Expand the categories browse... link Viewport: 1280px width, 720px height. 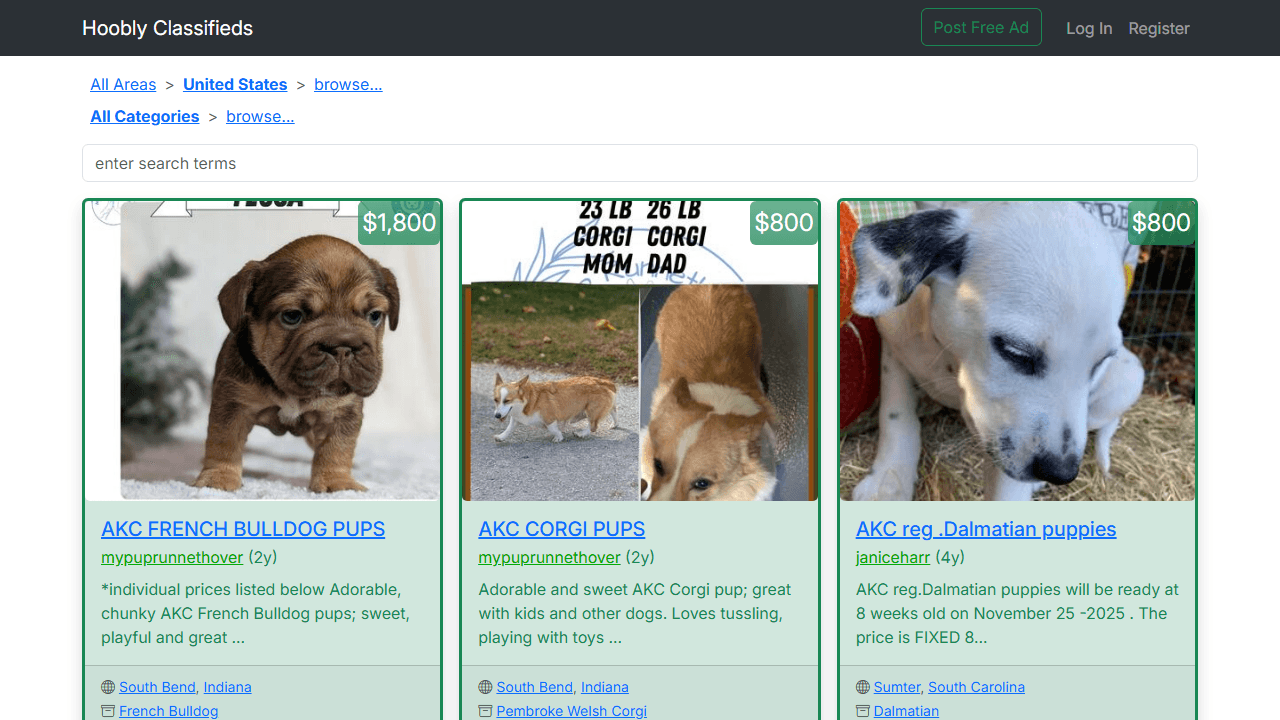click(x=260, y=117)
